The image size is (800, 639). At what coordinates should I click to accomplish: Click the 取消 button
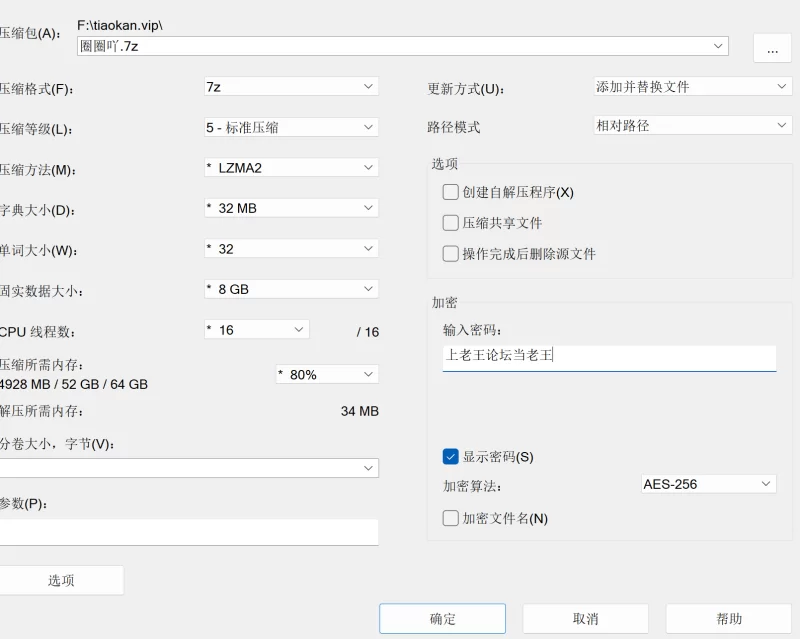point(585,619)
